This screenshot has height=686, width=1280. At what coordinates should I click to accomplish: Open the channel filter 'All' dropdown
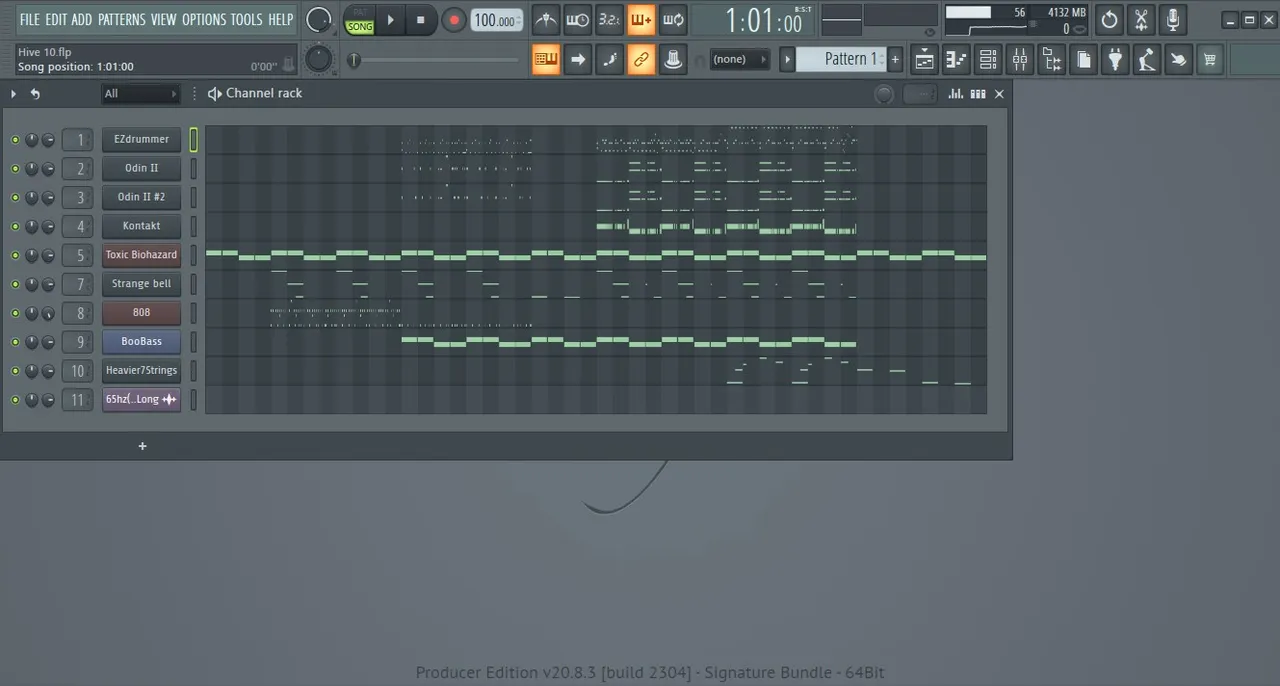(141, 94)
